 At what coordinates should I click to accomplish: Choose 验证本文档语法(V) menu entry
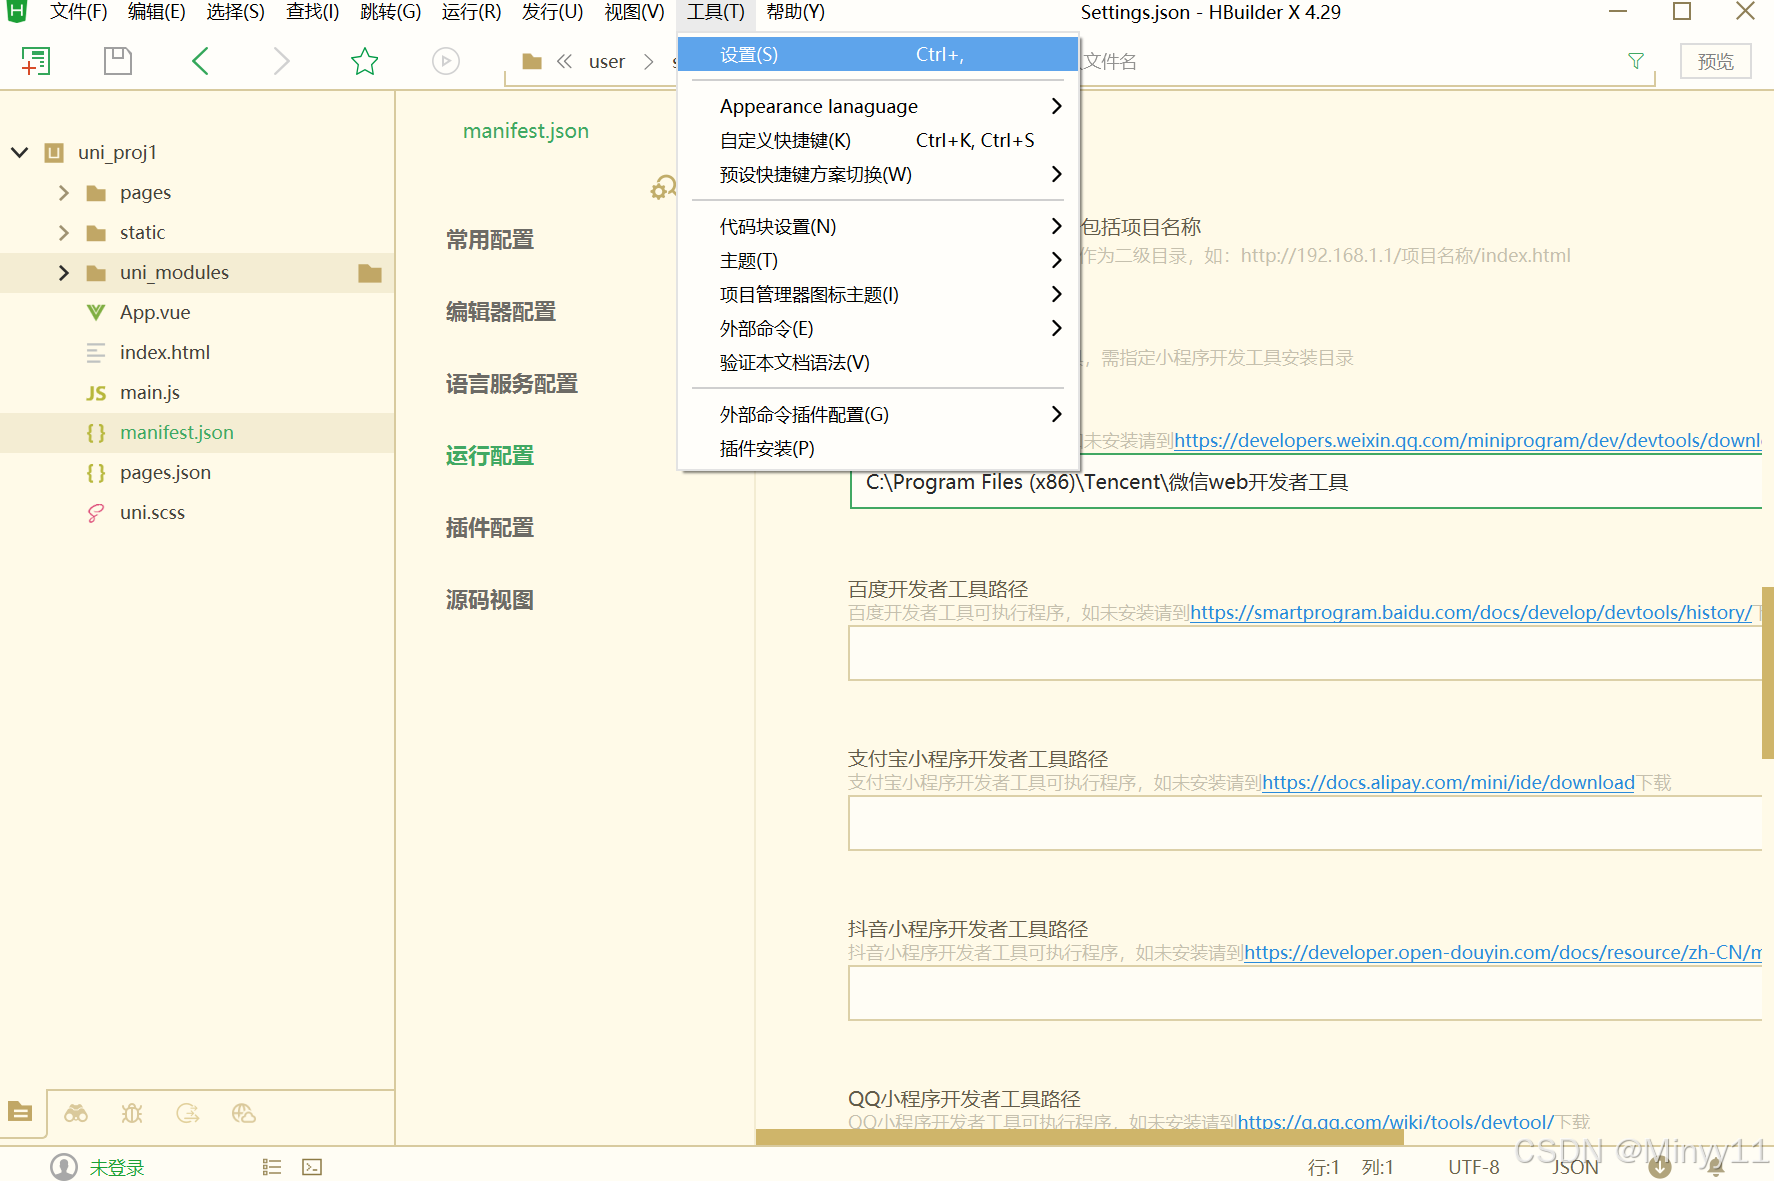tap(878, 362)
